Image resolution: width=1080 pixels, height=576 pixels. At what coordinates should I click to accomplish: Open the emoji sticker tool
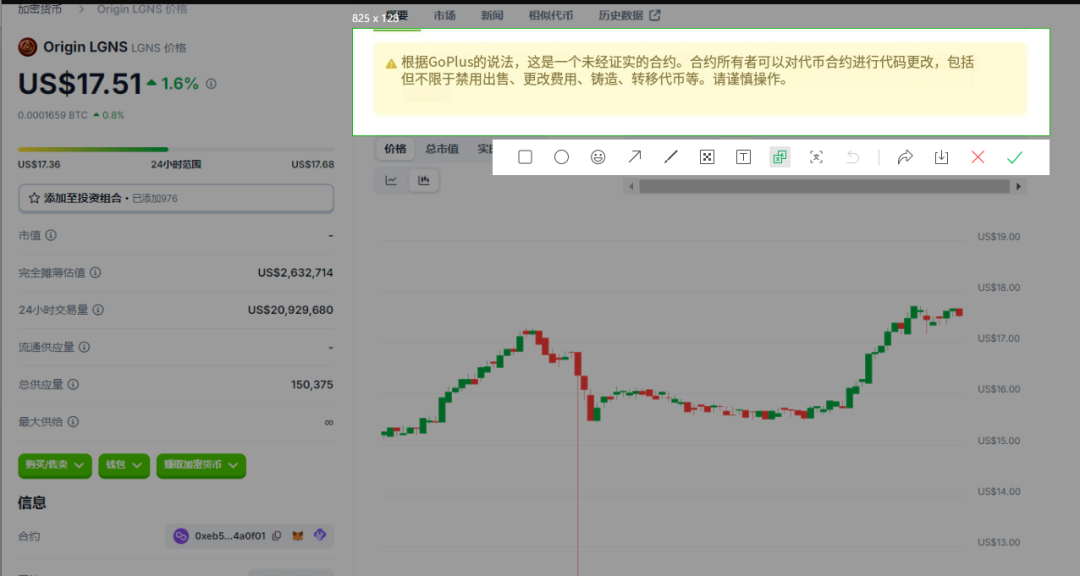coord(597,157)
